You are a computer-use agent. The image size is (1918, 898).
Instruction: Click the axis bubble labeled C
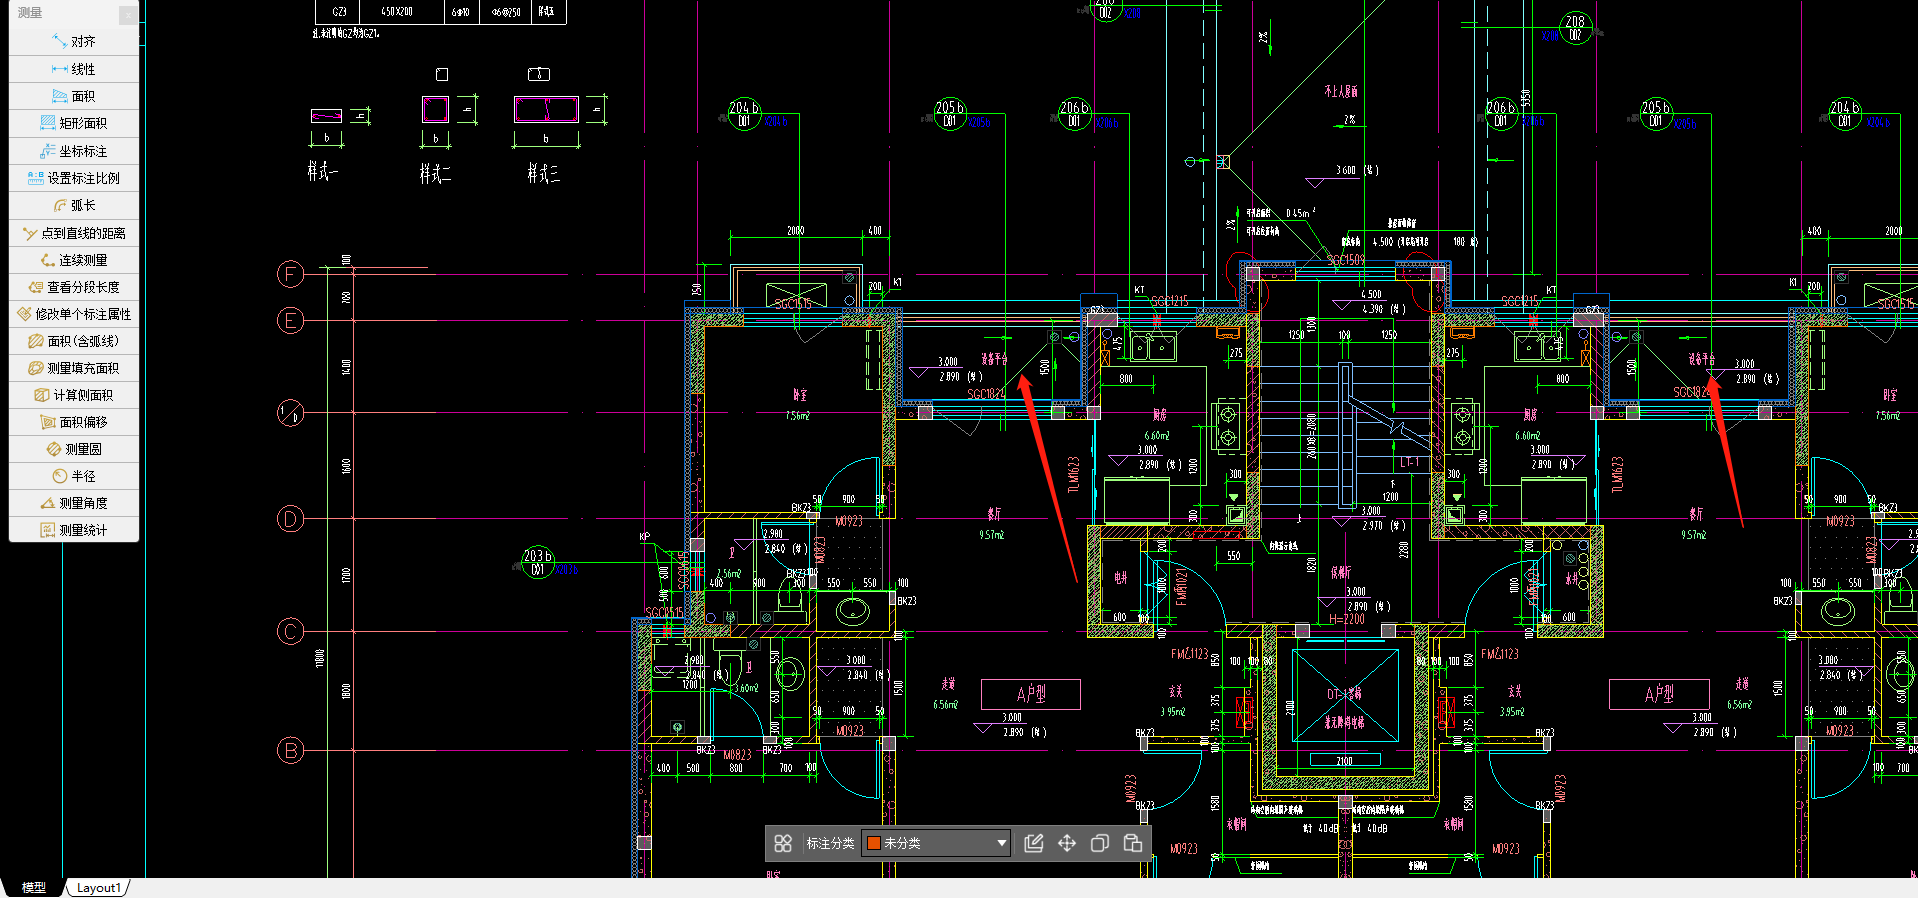tap(290, 631)
